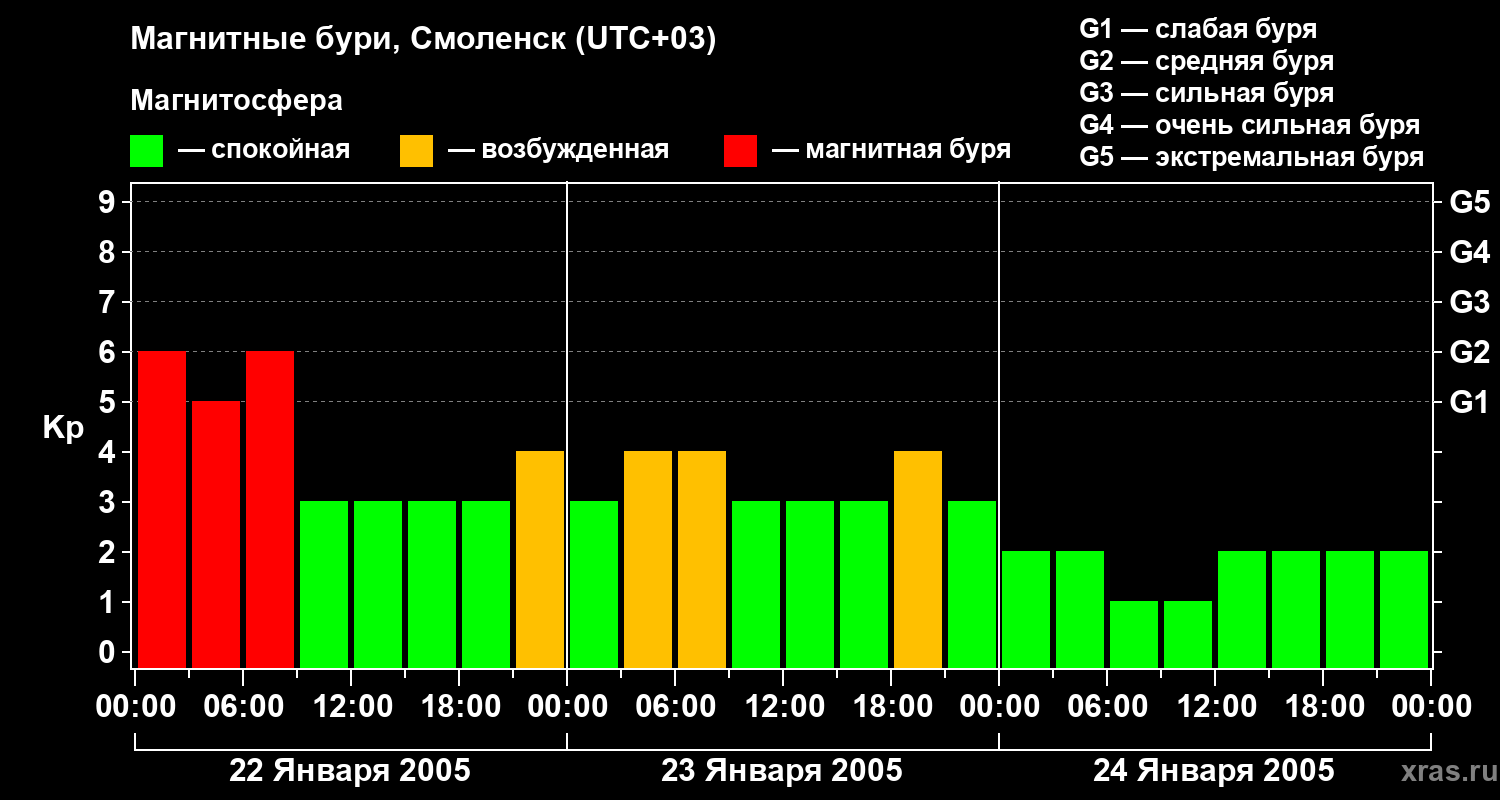Screen dimensions: 1500x800
Task: Click the G5 storm level label on axis
Action: pos(1469,203)
